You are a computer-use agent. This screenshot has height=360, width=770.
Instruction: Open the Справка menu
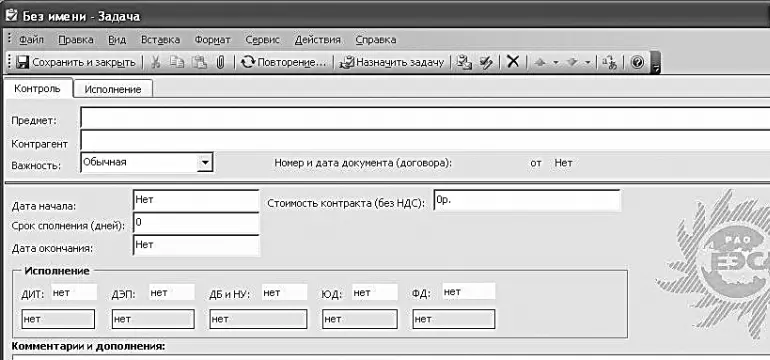[376, 40]
